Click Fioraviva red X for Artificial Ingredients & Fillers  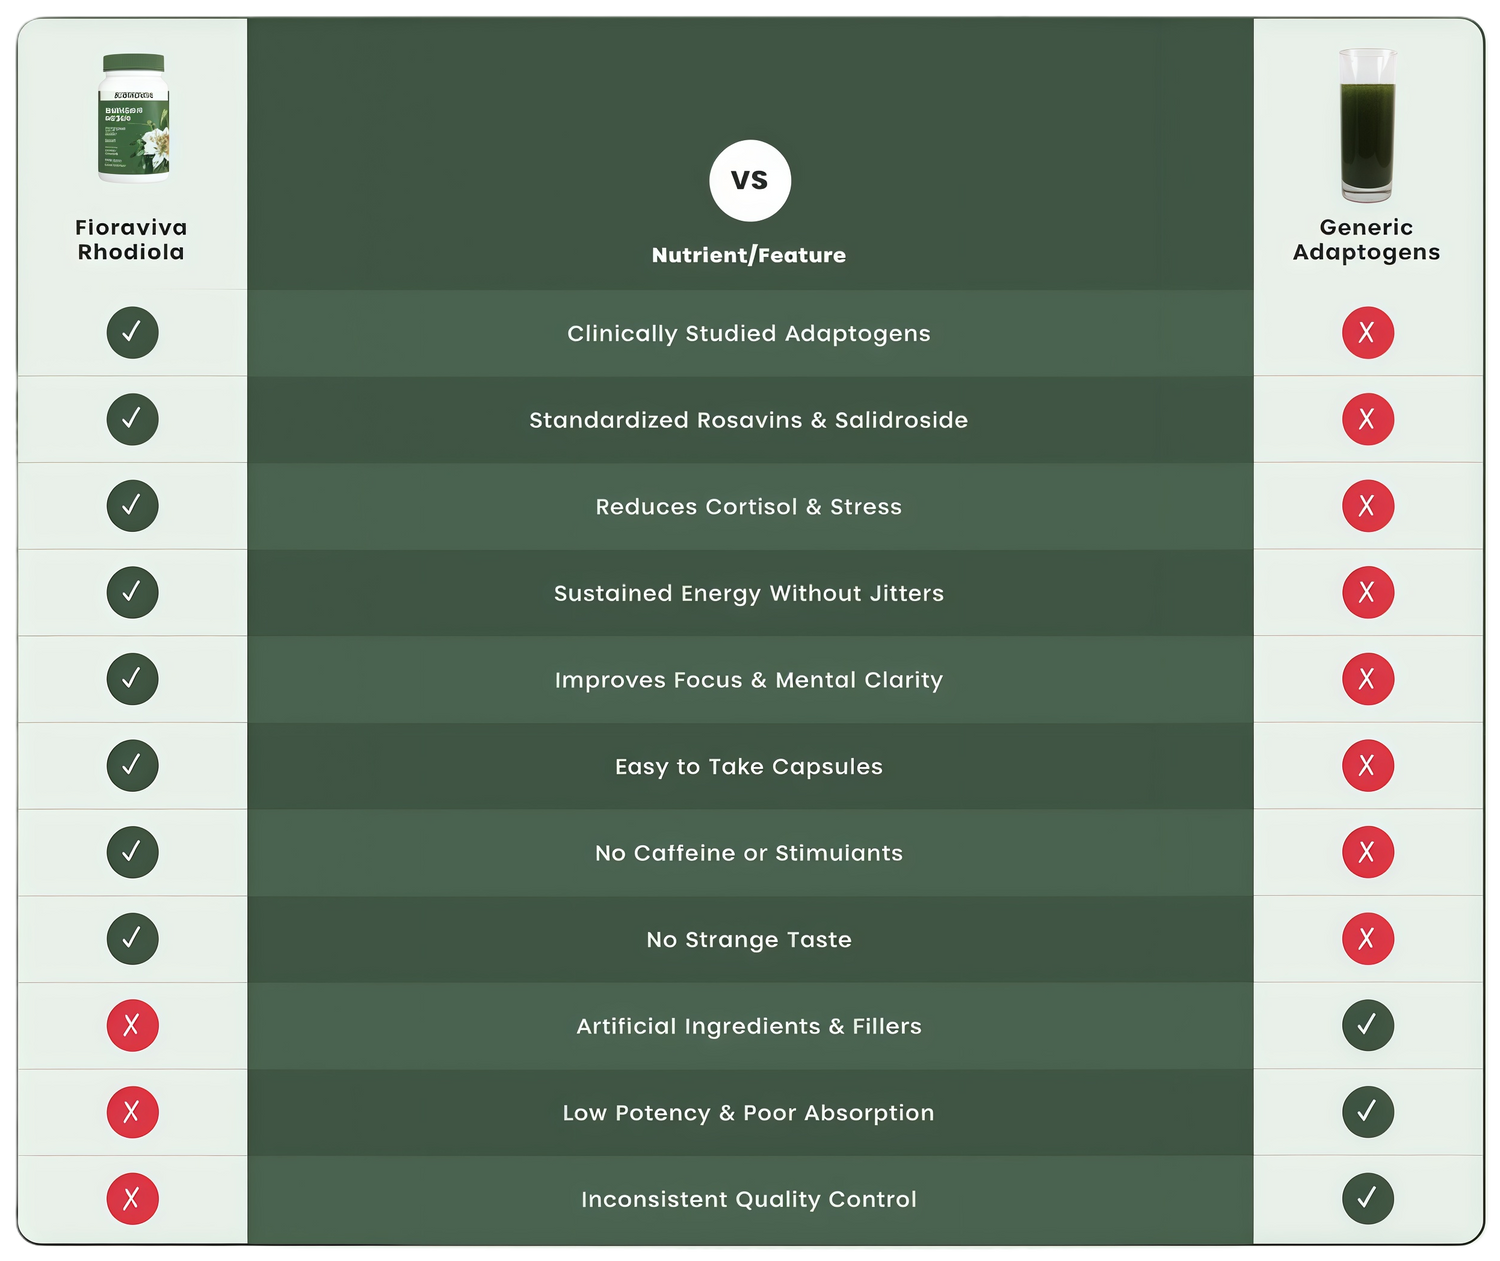click(132, 1025)
